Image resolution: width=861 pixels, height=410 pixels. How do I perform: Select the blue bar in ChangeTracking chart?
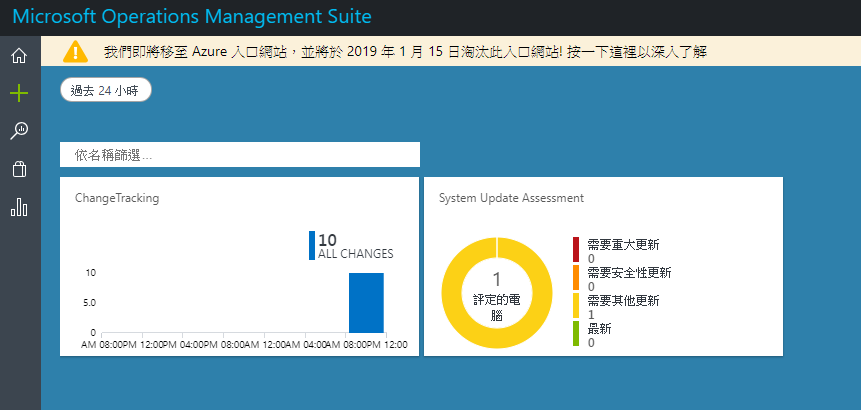[366, 302]
